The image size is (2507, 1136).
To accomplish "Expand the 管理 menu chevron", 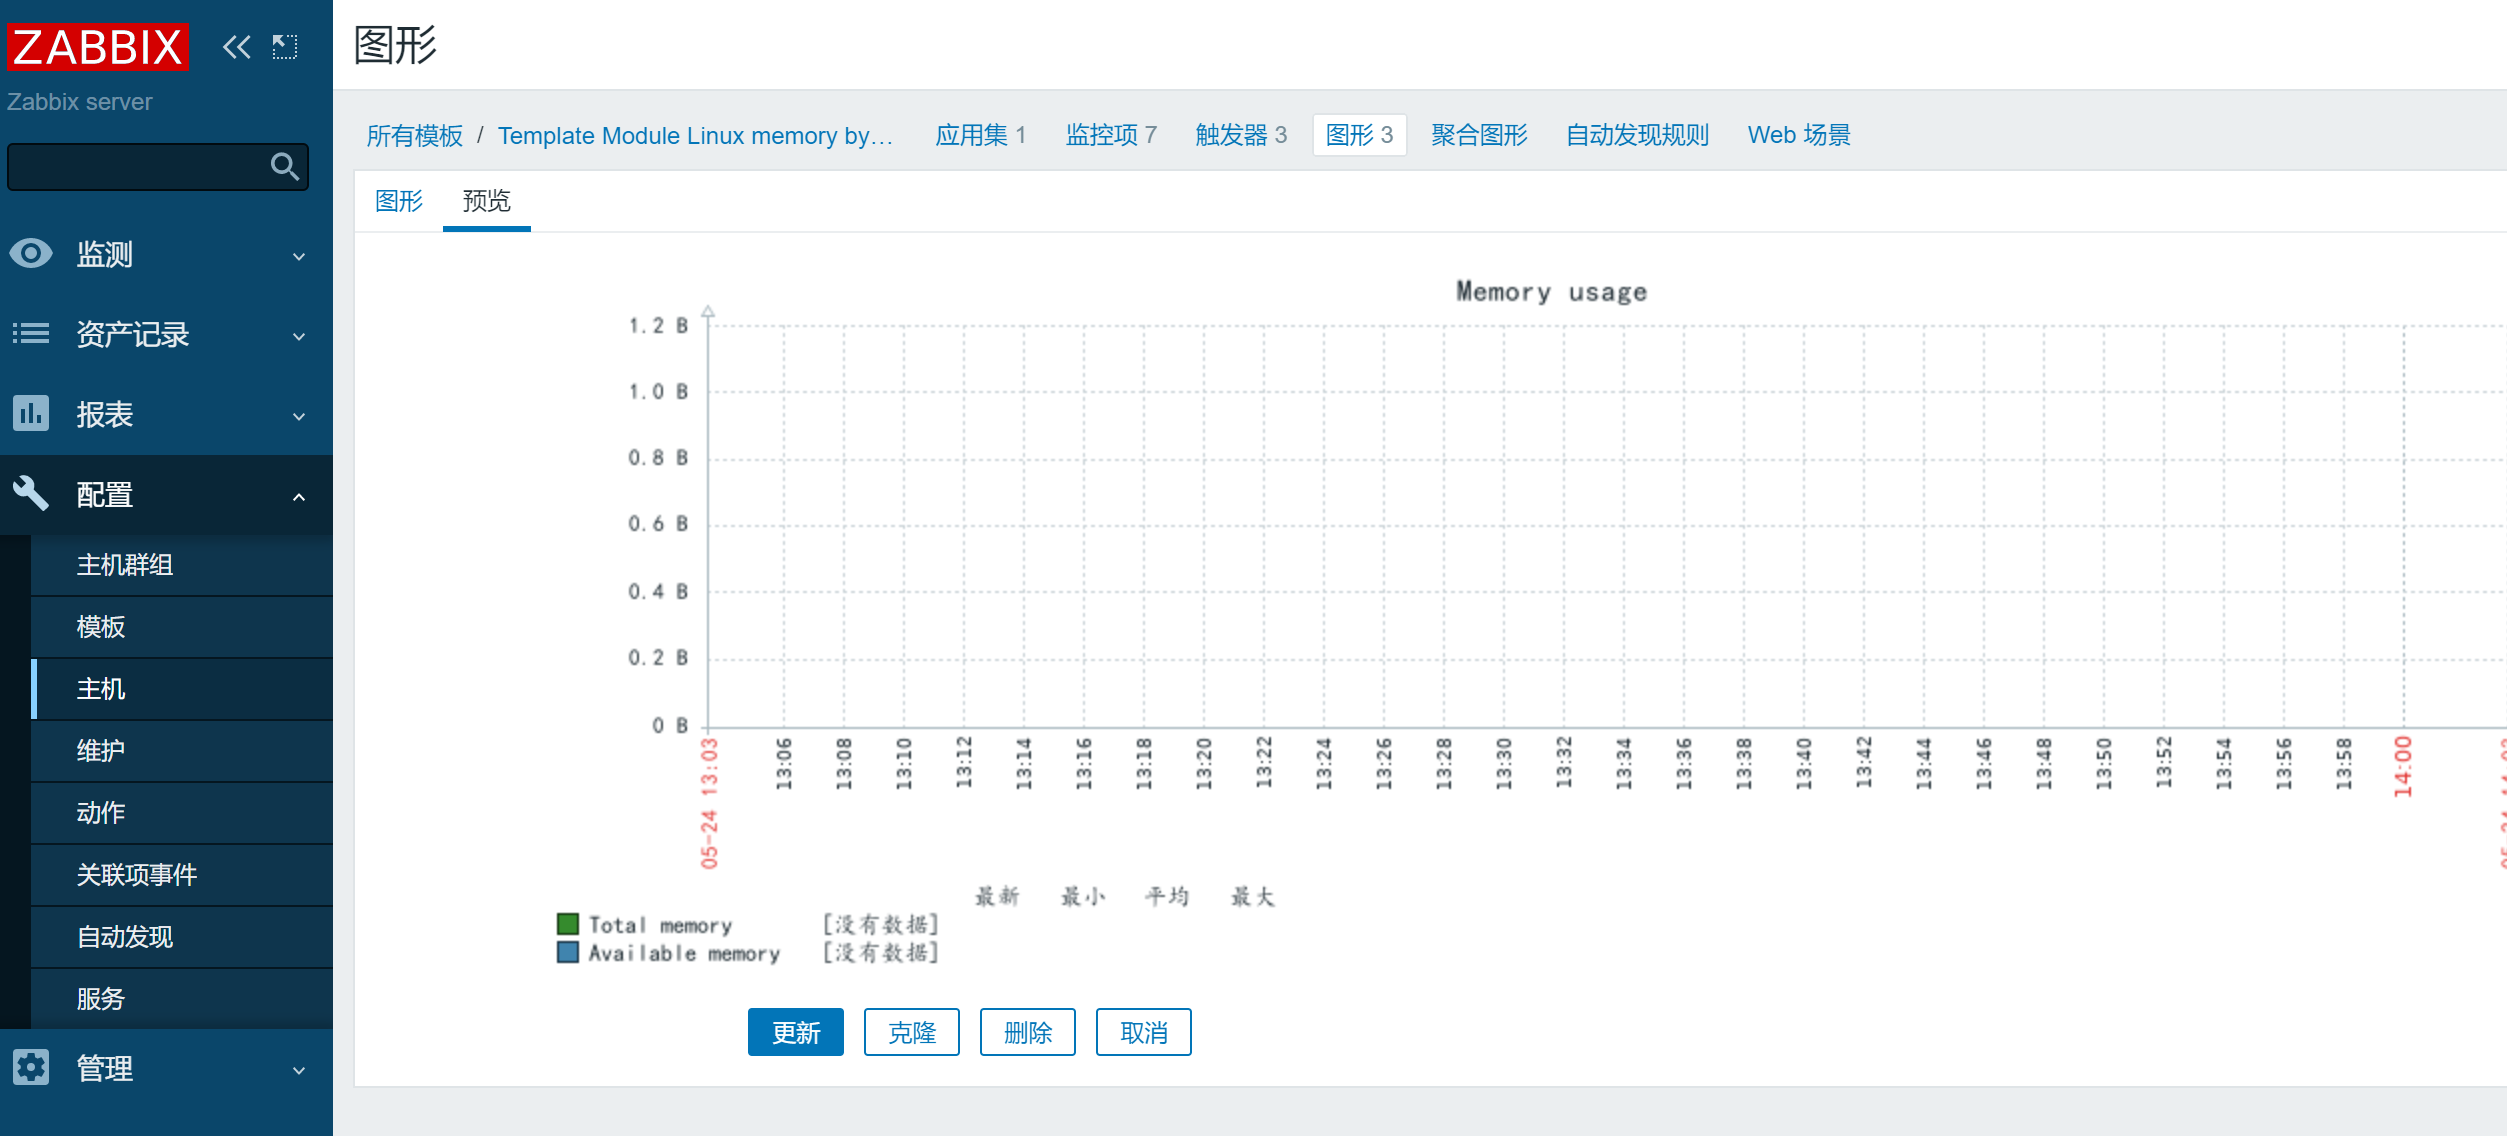I will (x=299, y=1070).
